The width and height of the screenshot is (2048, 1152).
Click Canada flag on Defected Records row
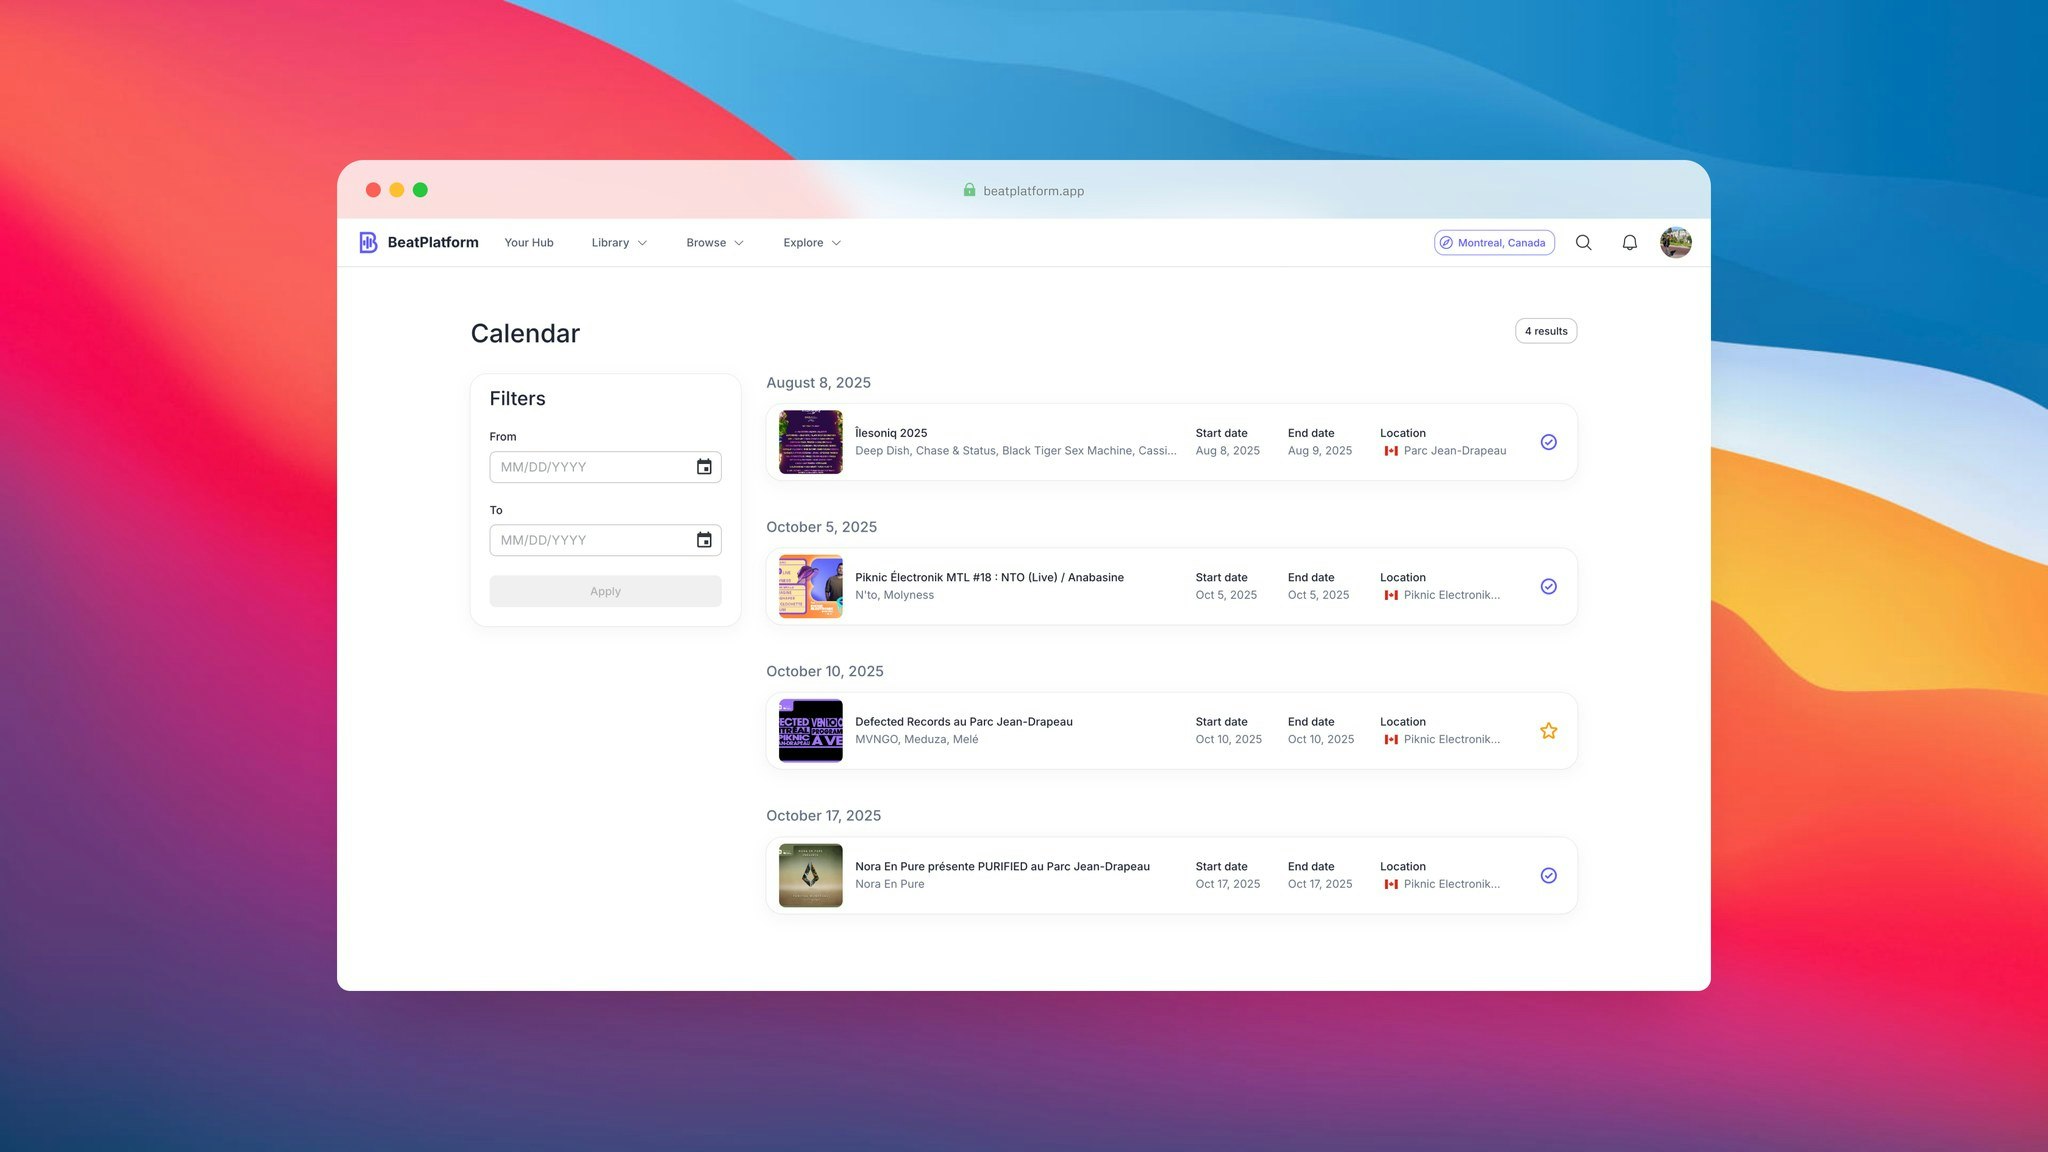[1391, 740]
